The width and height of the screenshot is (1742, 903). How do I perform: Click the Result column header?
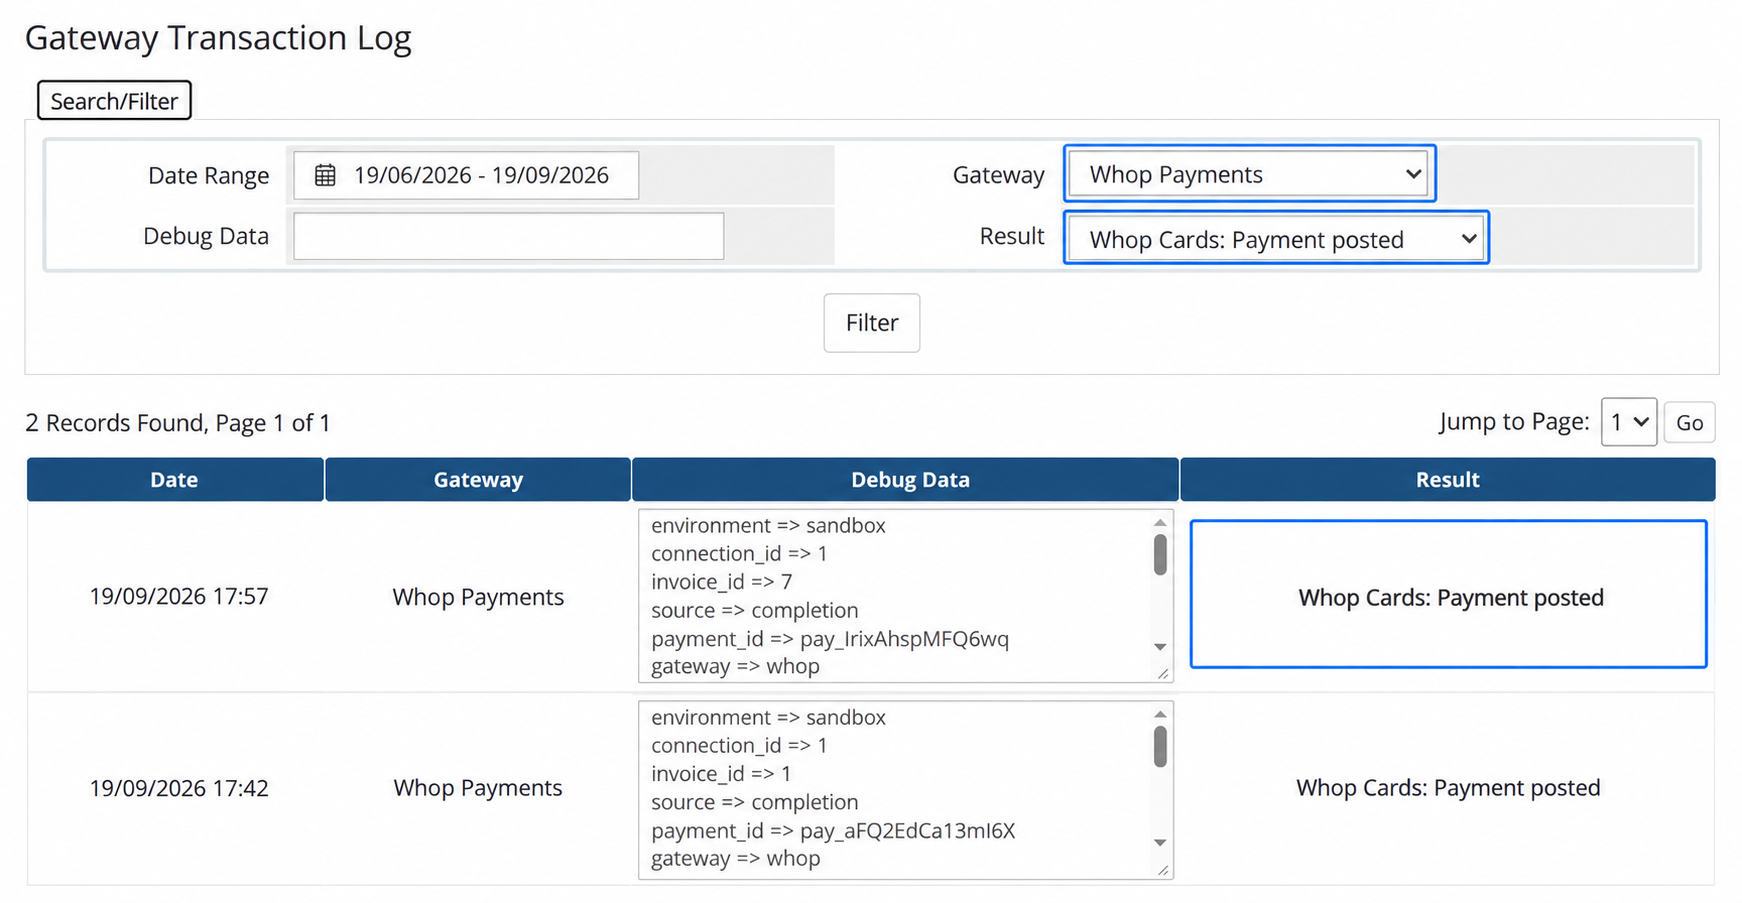[1447, 479]
